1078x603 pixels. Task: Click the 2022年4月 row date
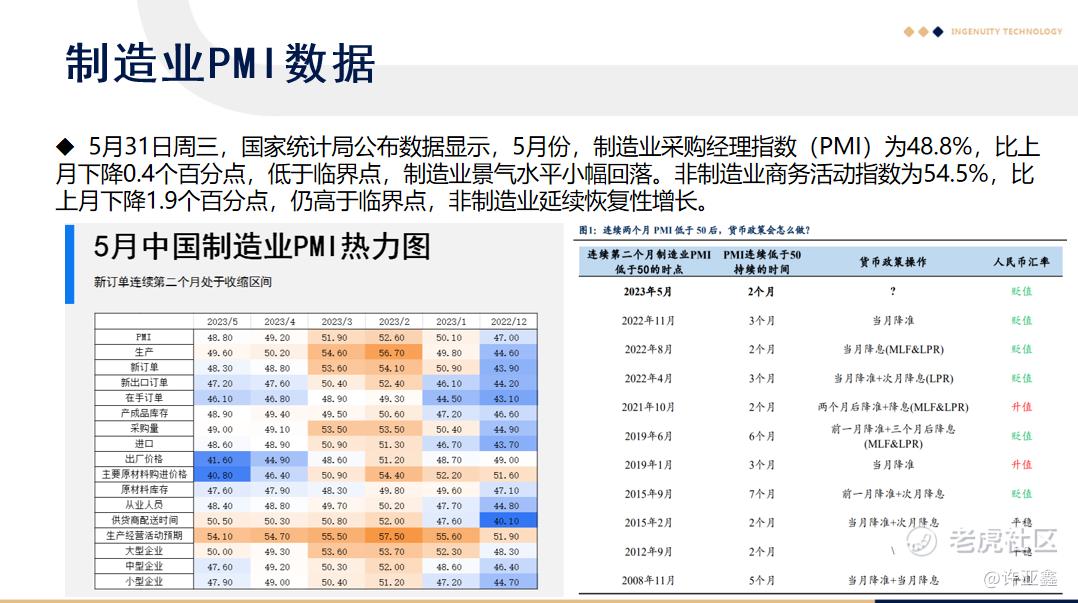coord(648,378)
